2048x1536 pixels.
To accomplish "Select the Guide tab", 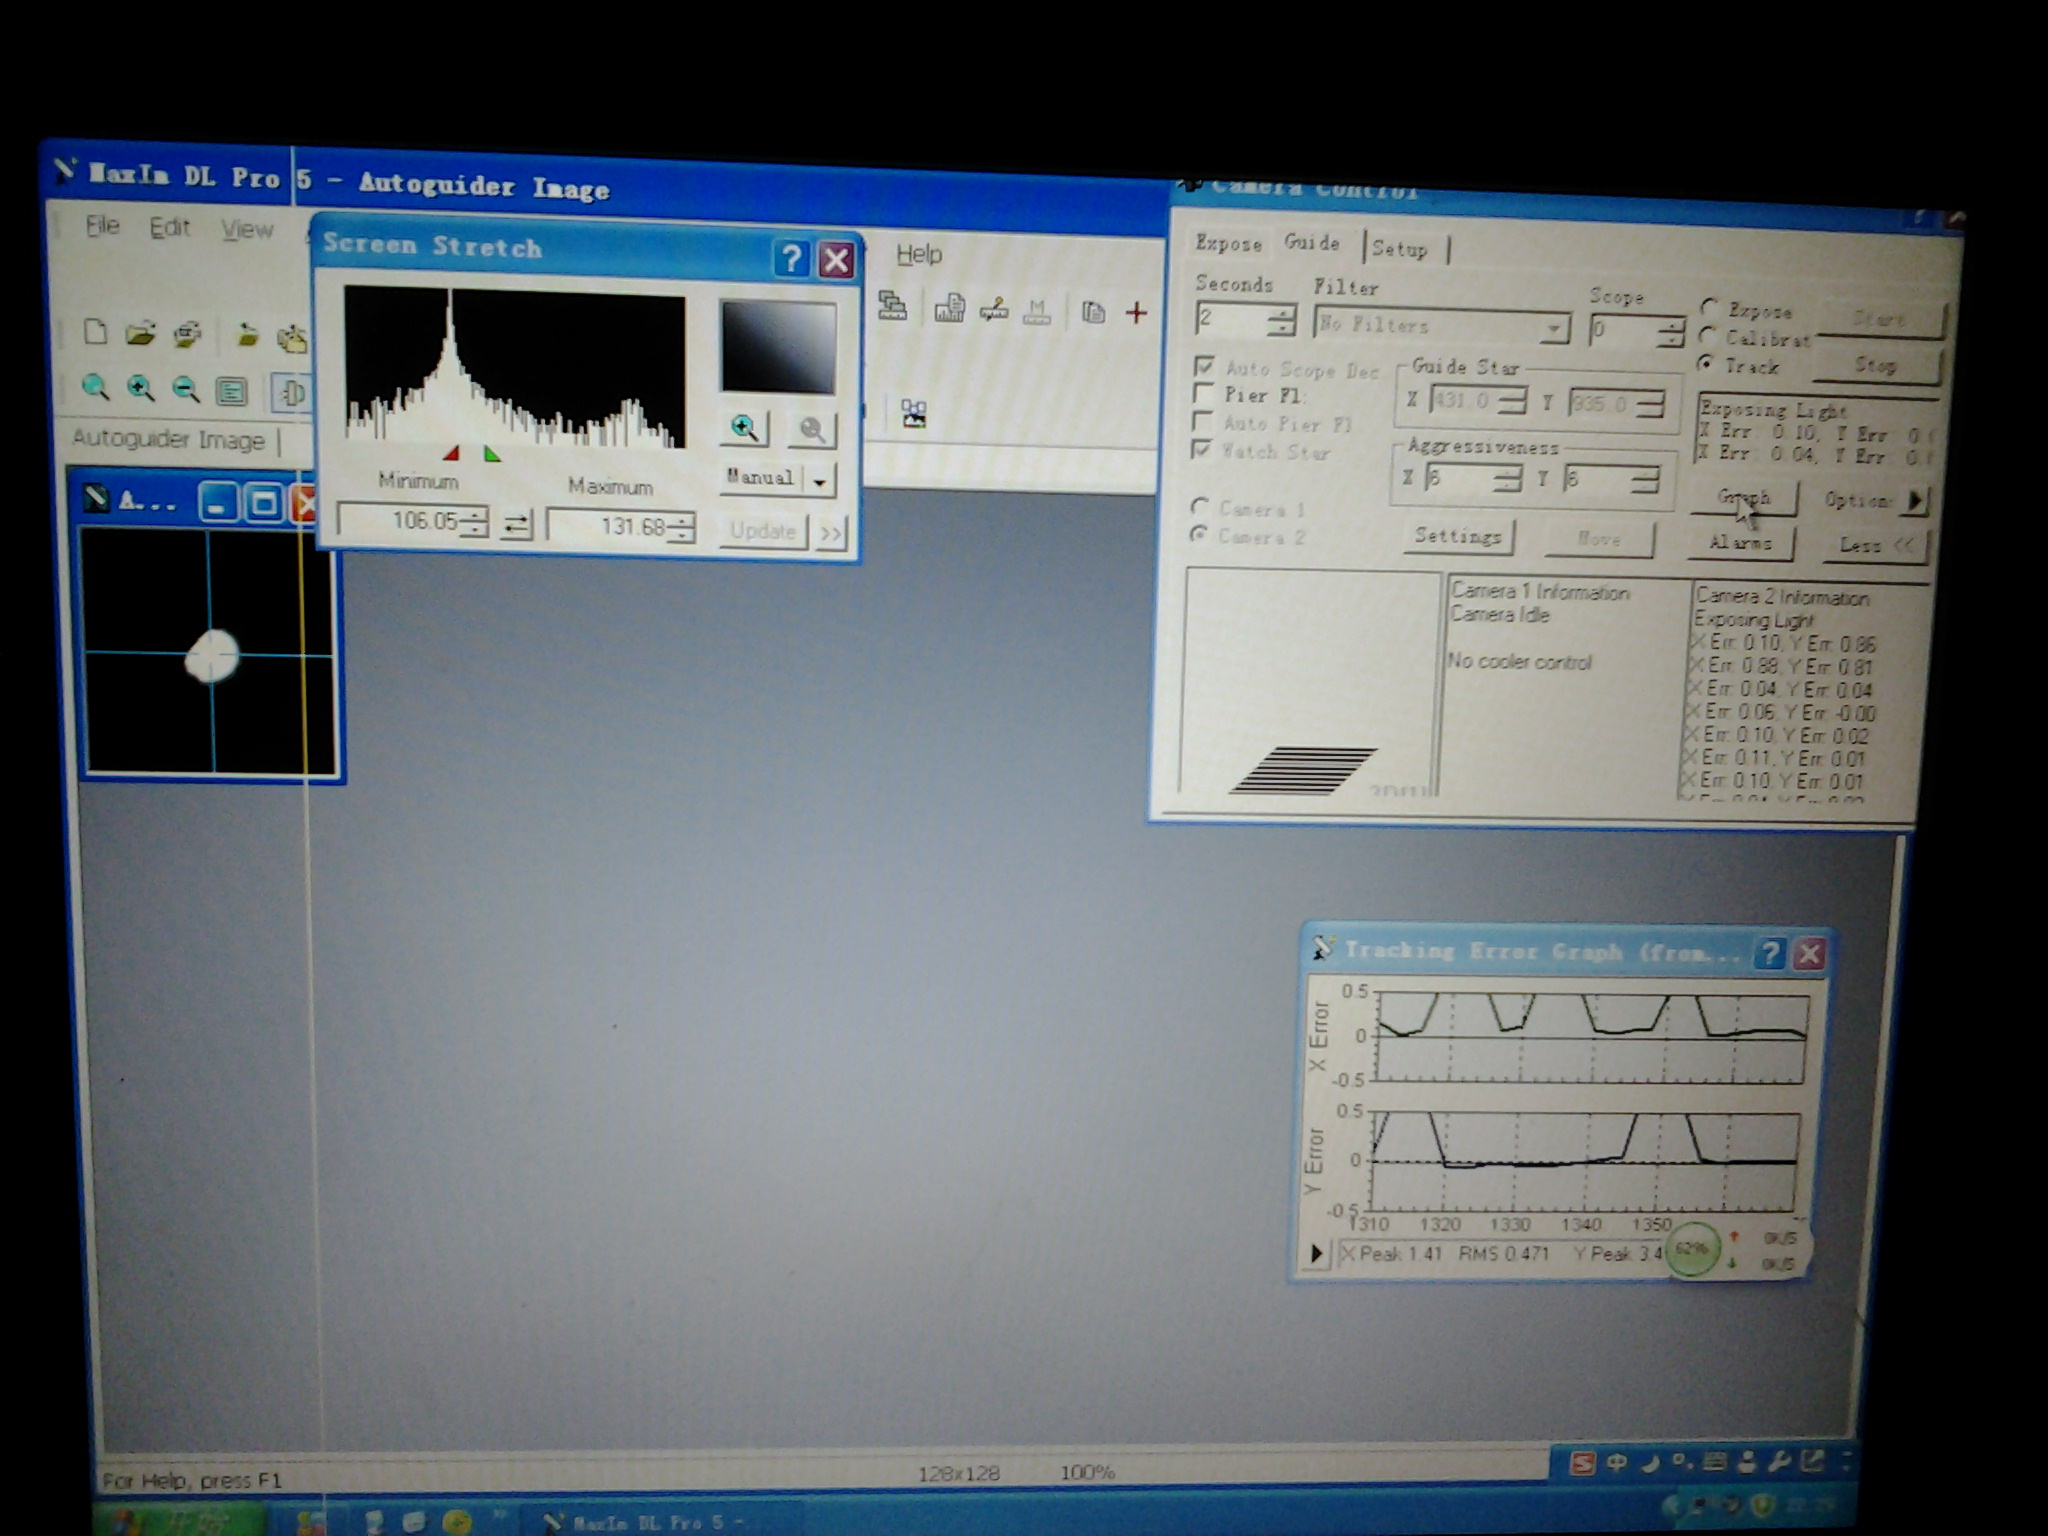I will [x=1311, y=243].
